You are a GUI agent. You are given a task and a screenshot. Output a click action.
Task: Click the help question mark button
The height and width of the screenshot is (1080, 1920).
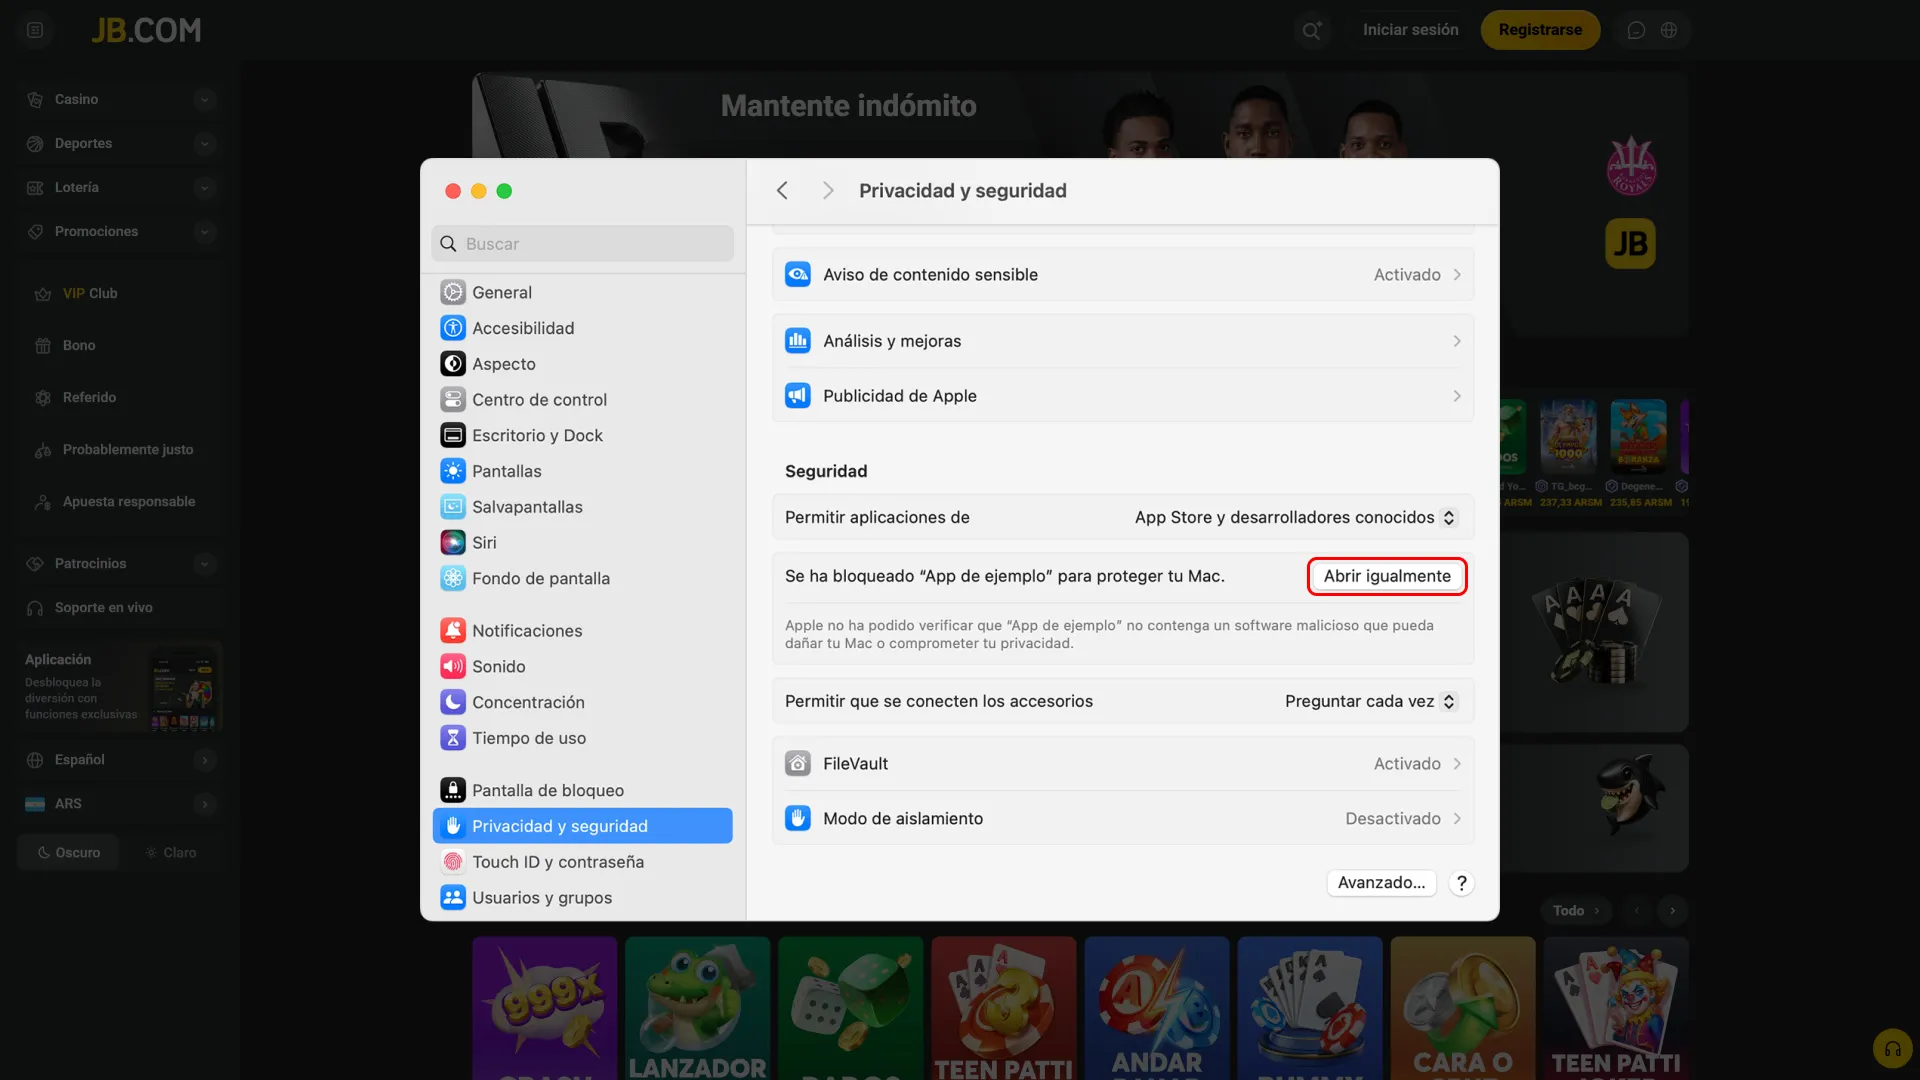coord(1461,883)
